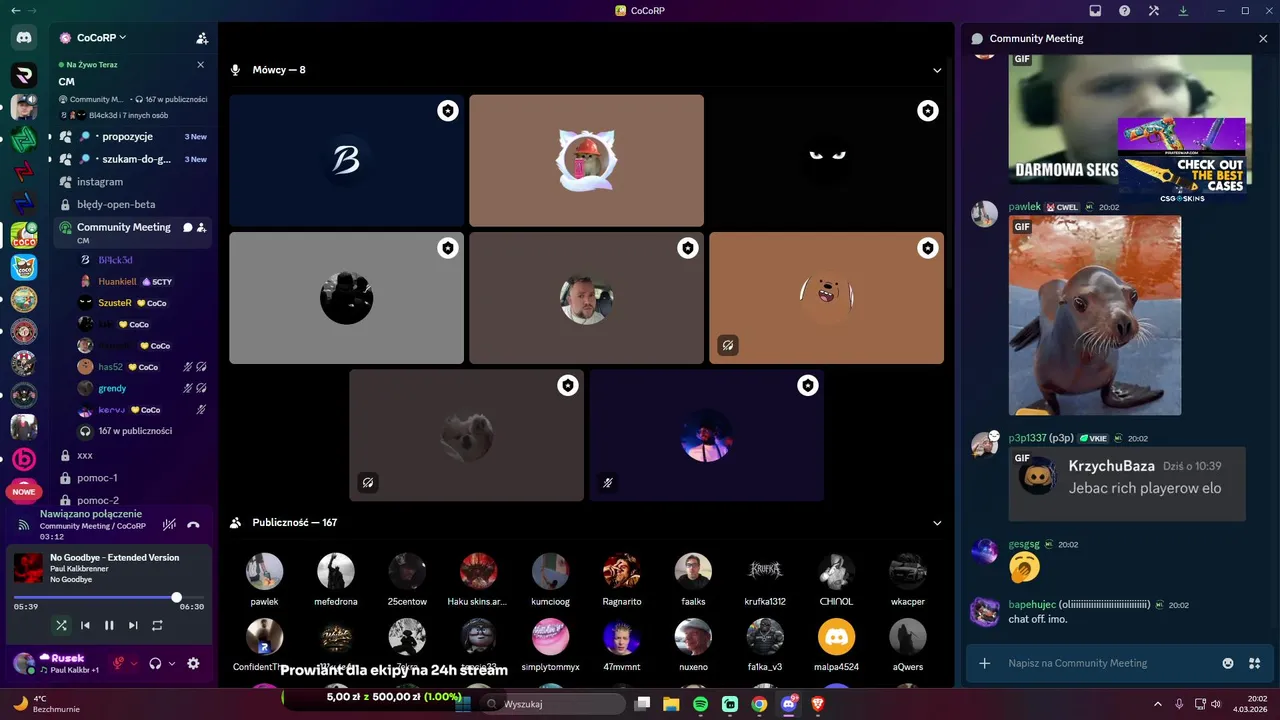Invite people to the CoCoRP server icon
Viewport: 1280px width, 720px height.
202,38
